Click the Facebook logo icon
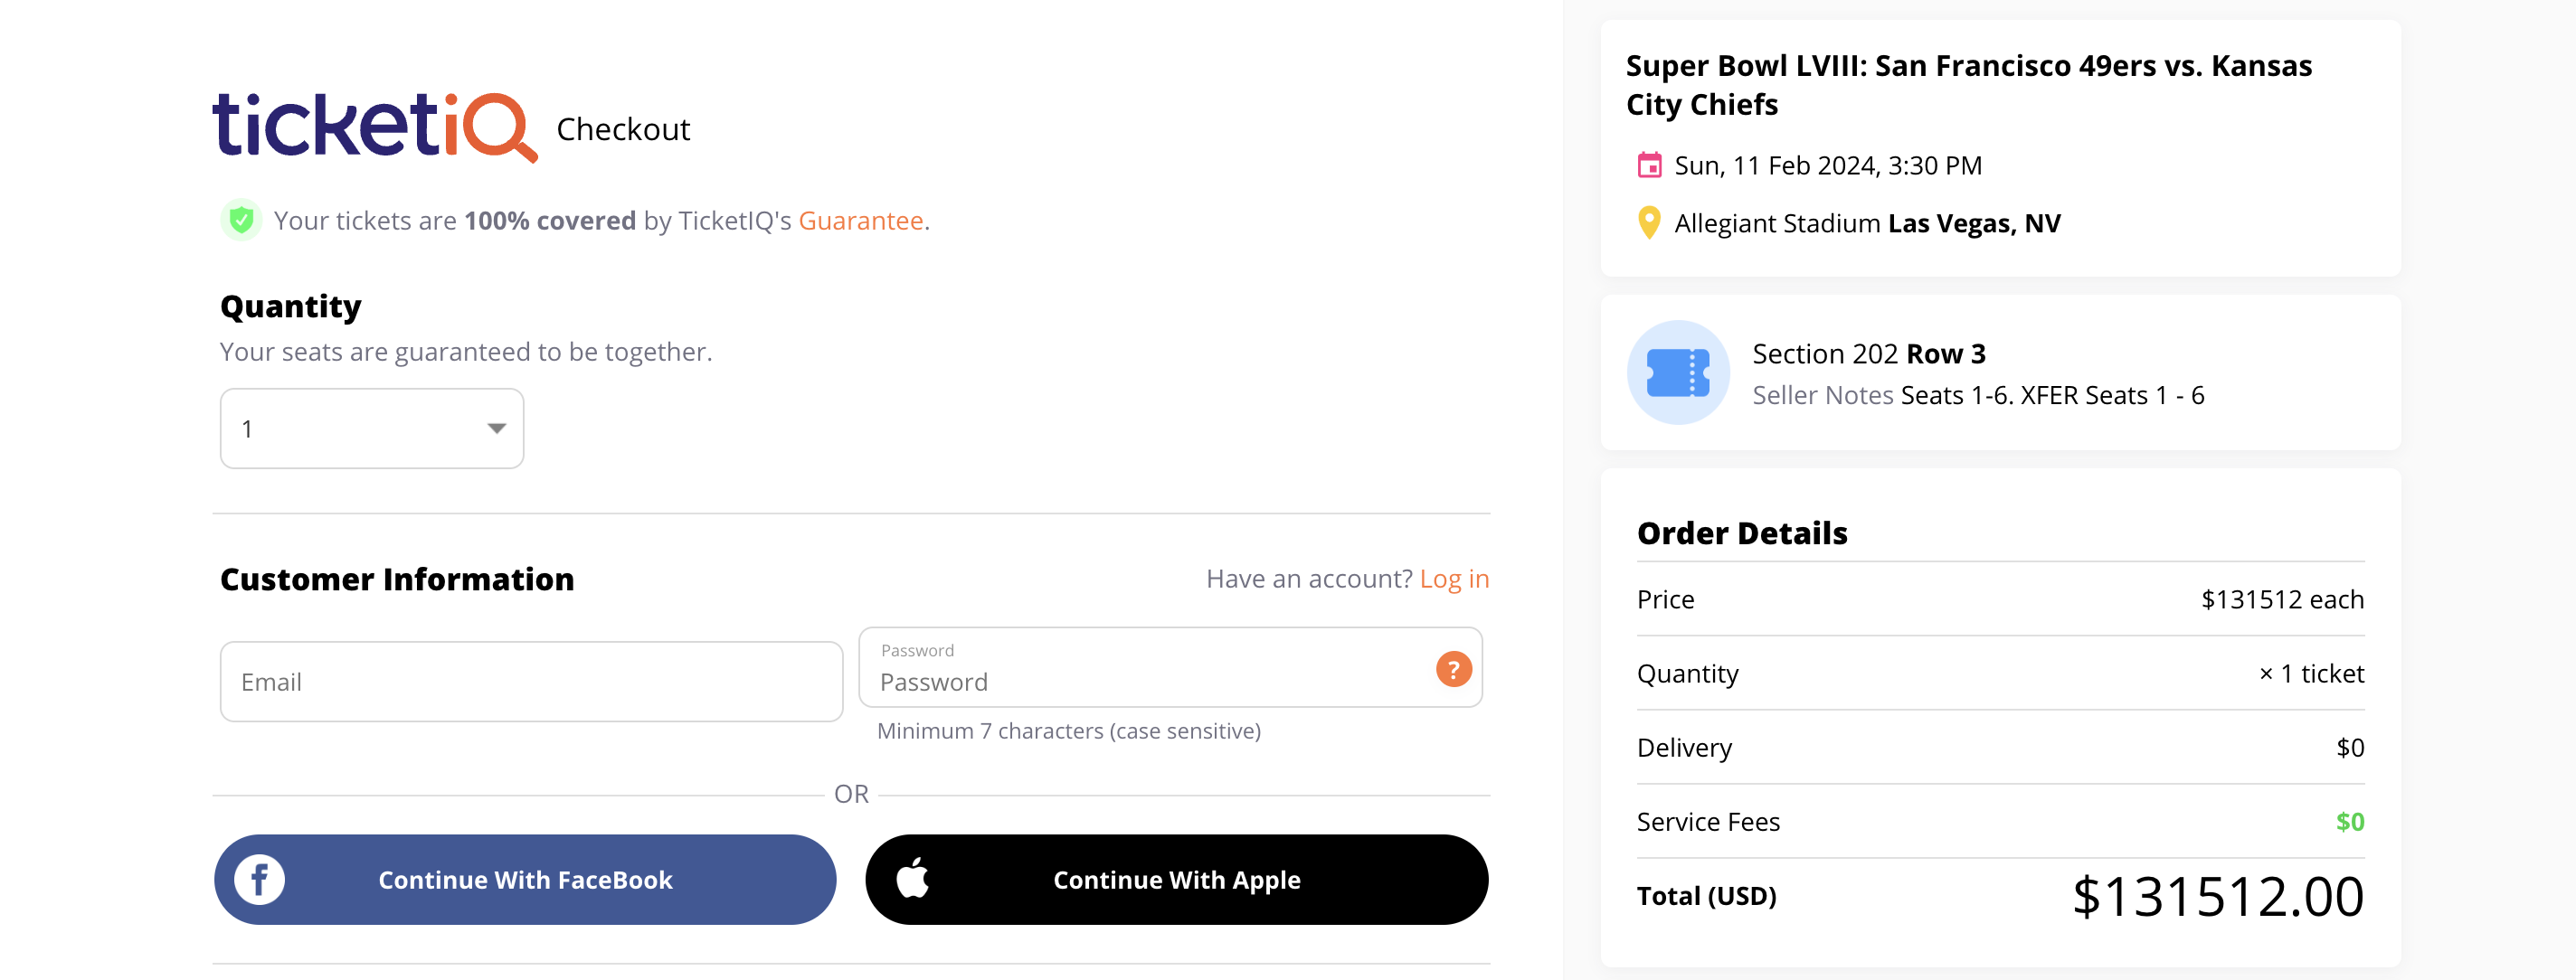The image size is (2576, 980). [x=260, y=880]
